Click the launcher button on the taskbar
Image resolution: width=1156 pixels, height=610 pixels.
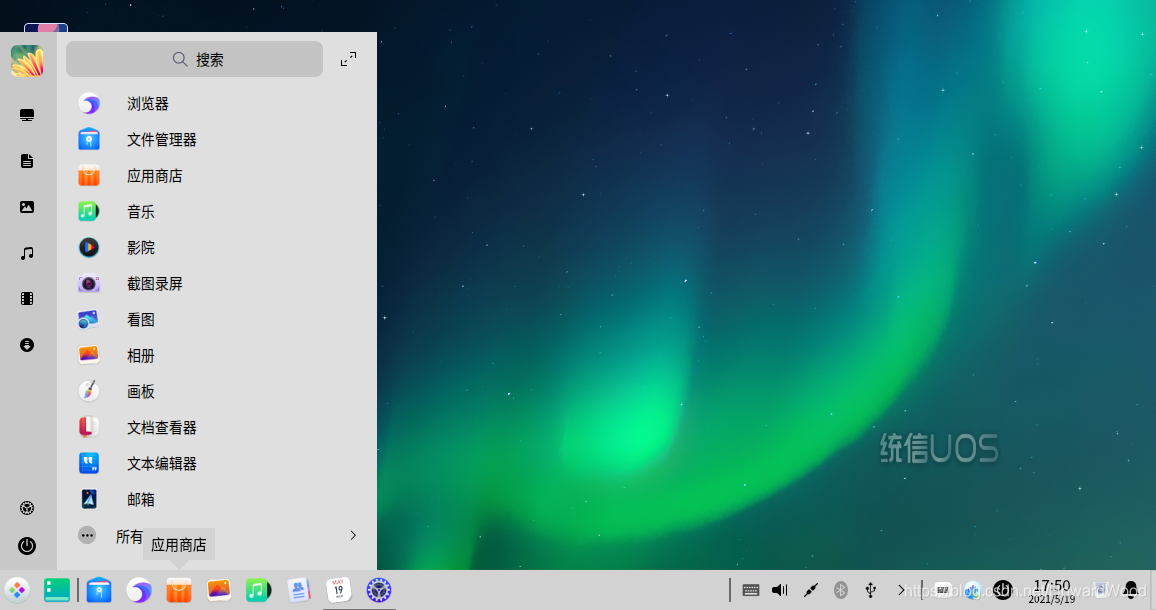click(x=17, y=590)
